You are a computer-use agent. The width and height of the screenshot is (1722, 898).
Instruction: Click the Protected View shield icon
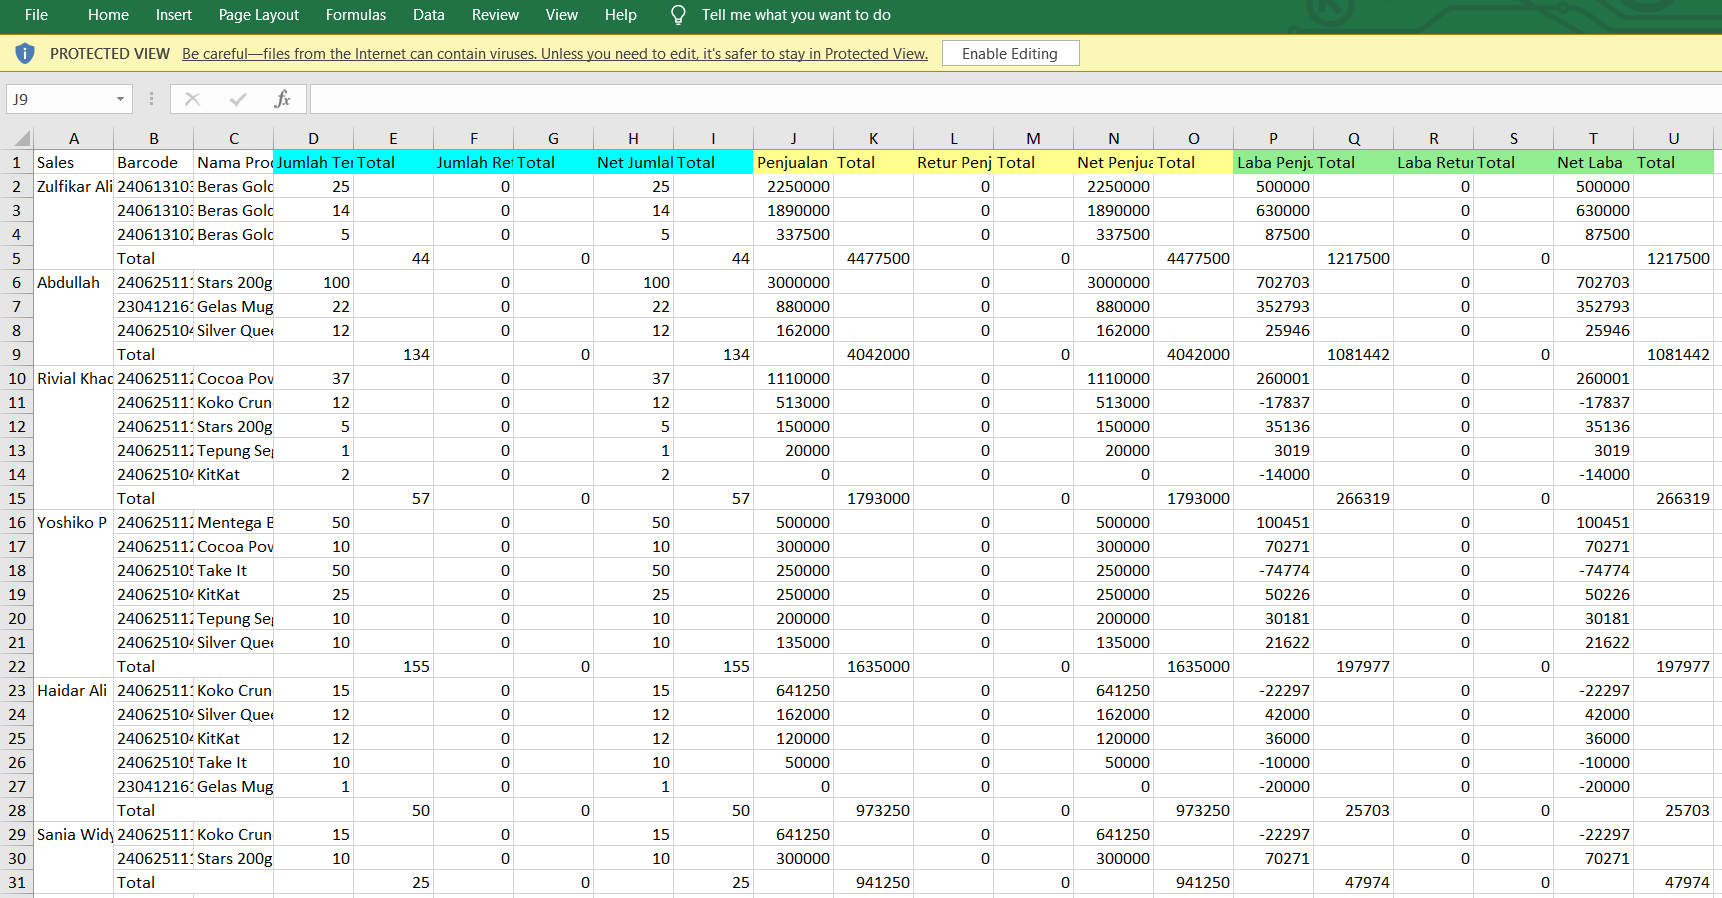click(25, 54)
